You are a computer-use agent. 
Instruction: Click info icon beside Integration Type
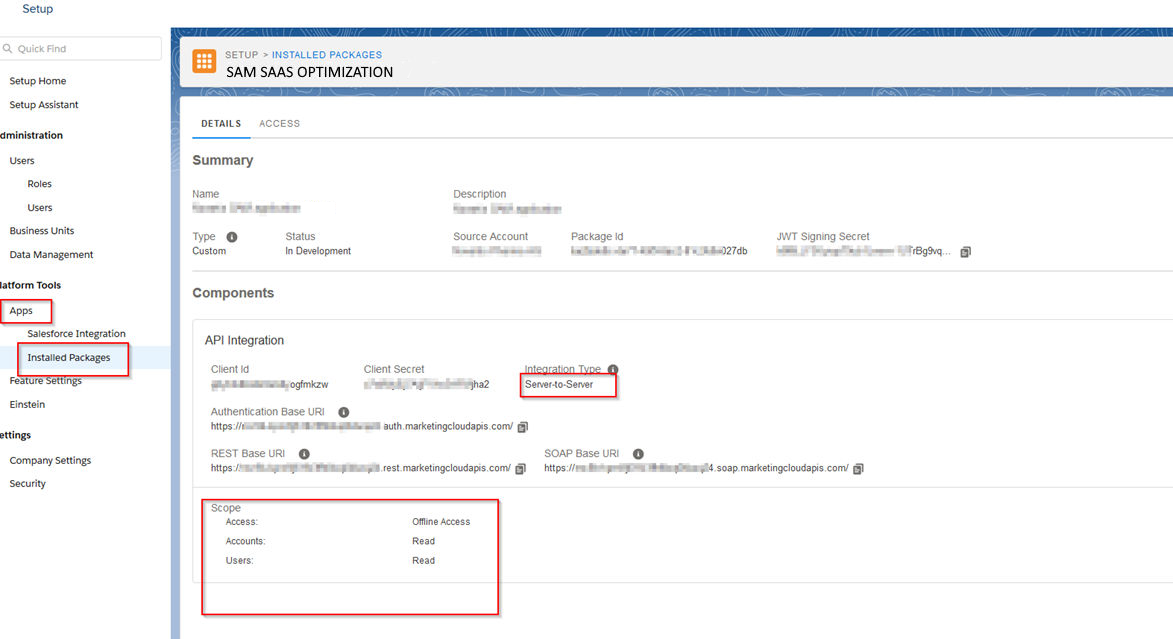point(613,370)
